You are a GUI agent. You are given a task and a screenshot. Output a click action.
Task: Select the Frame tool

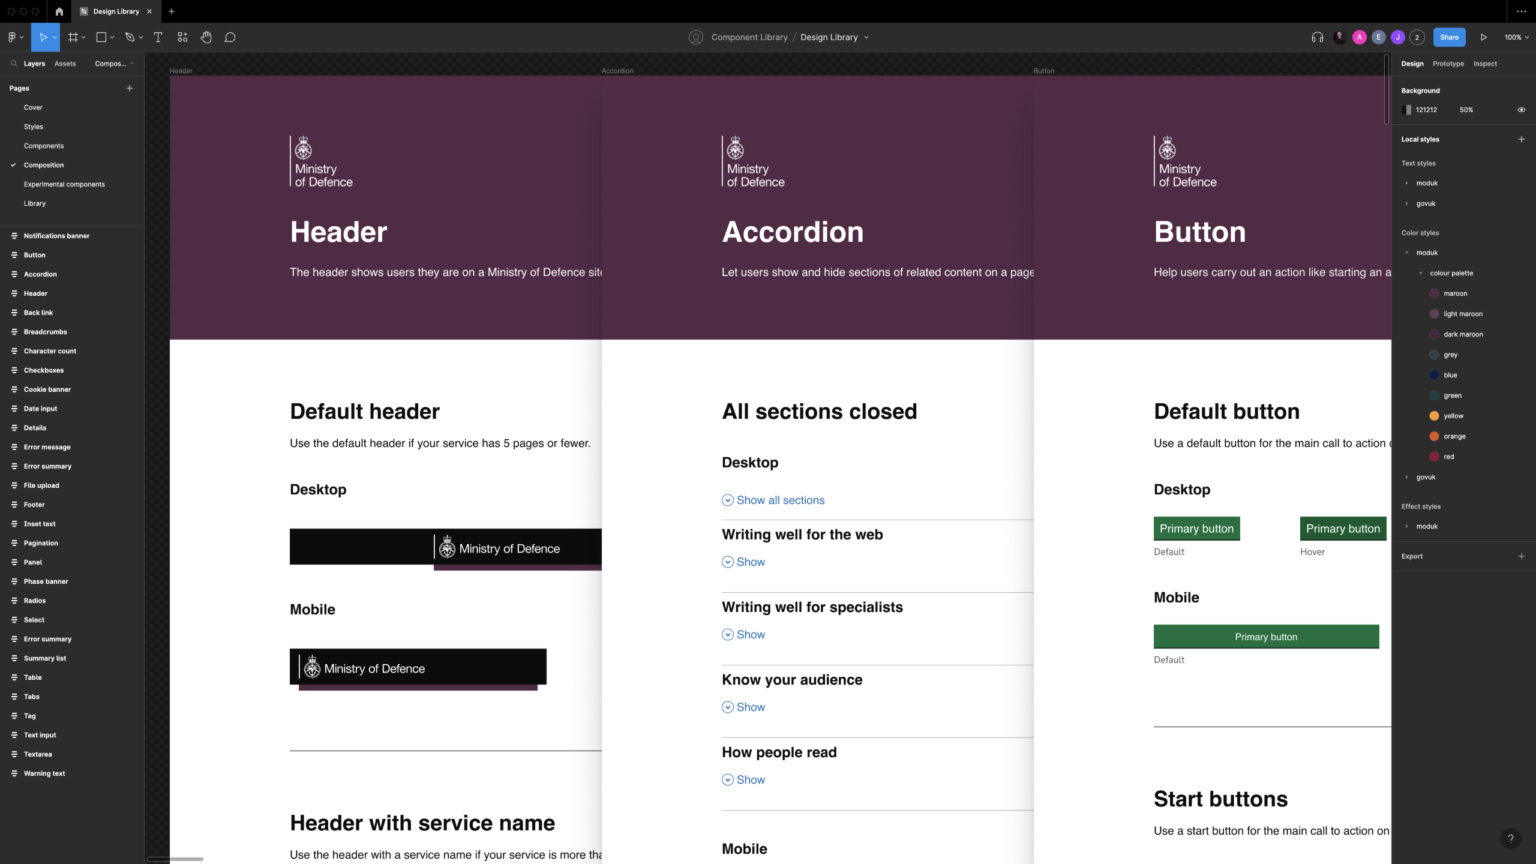pyautogui.click(x=73, y=37)
